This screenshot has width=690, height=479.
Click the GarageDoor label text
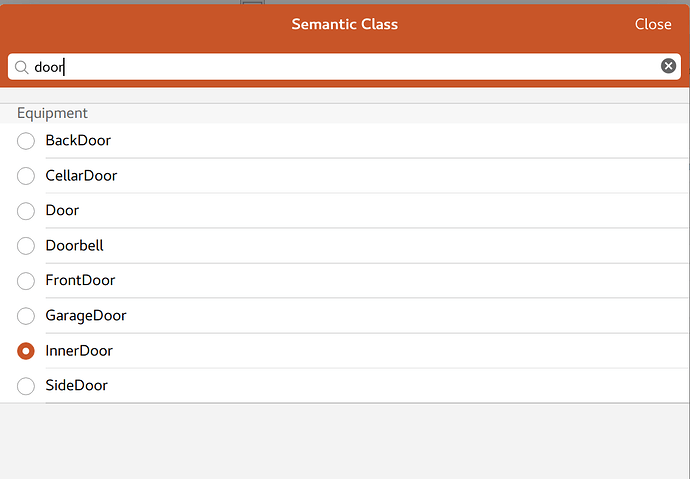[x=86, y=316]
